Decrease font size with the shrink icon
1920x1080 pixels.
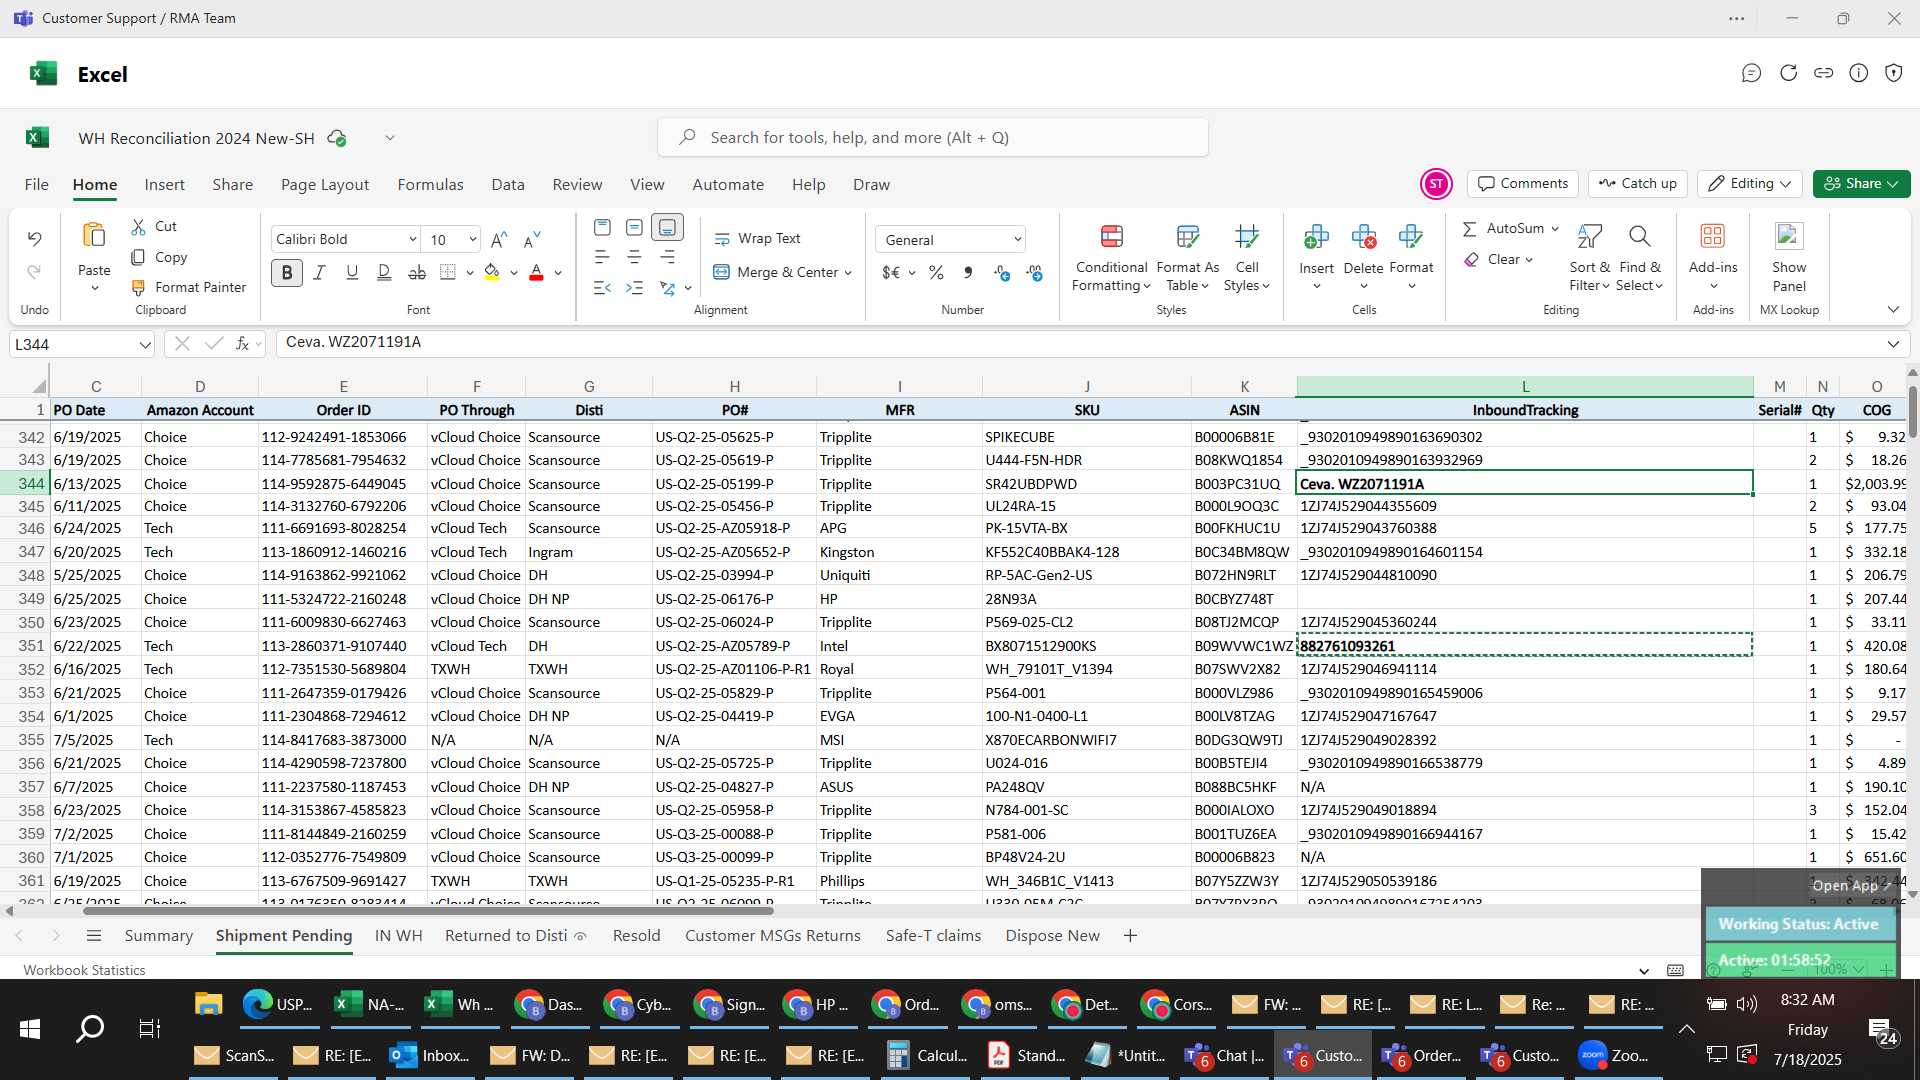click(x=532, y=240)
